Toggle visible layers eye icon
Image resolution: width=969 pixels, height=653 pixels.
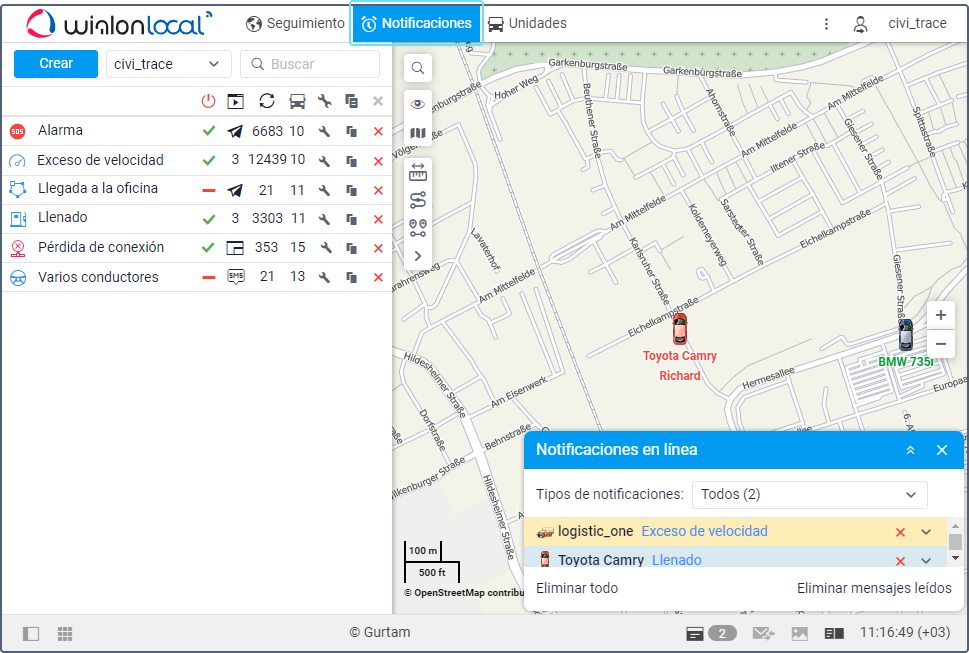coord(418,104)
